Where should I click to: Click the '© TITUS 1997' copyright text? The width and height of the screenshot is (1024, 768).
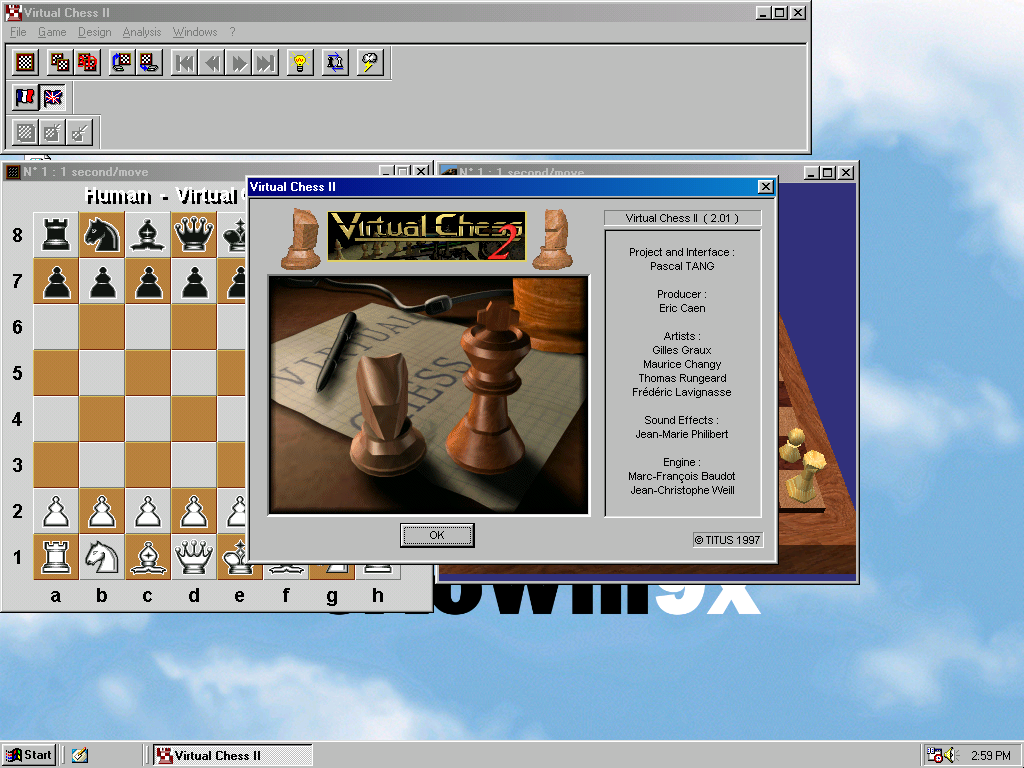tap(728, 540)
